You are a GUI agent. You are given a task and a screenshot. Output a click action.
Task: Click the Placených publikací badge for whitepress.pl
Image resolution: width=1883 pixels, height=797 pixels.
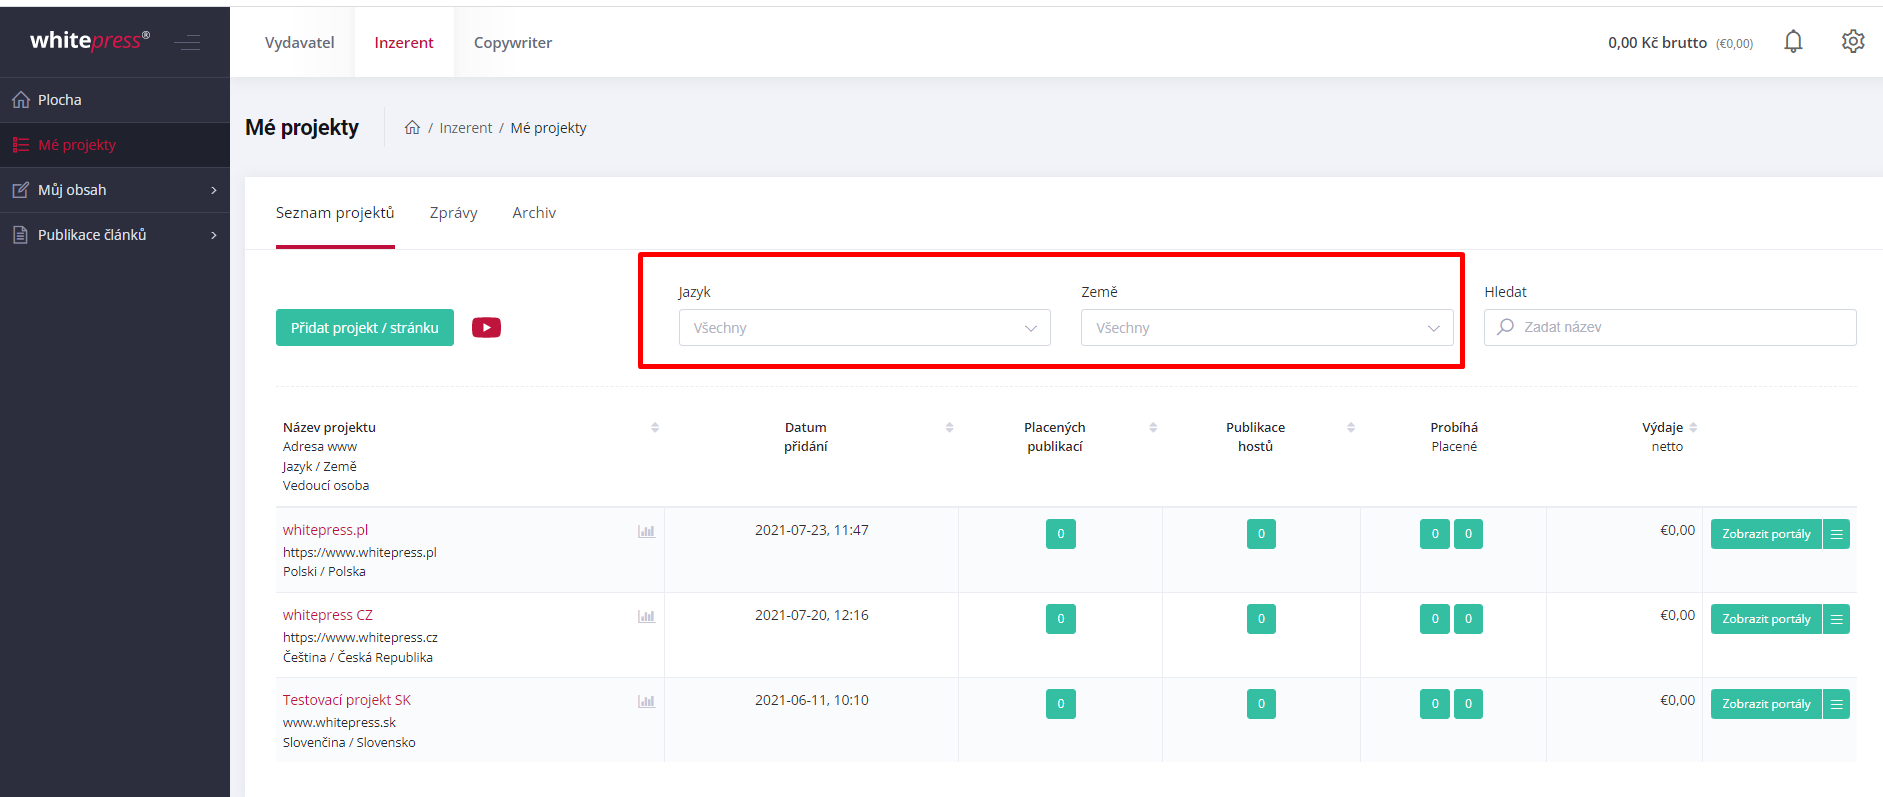(x=1060, y=534)
